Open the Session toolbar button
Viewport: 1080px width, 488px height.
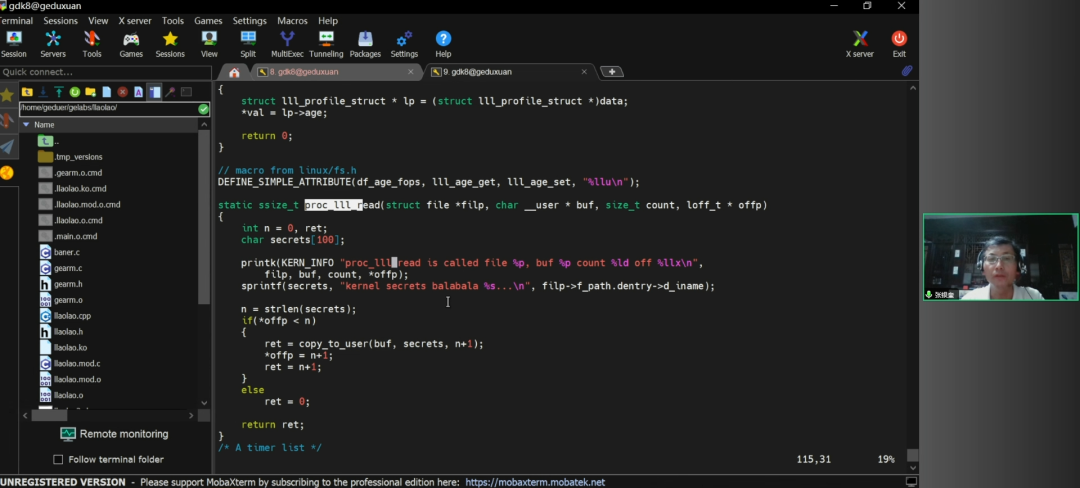click(14, 45)
